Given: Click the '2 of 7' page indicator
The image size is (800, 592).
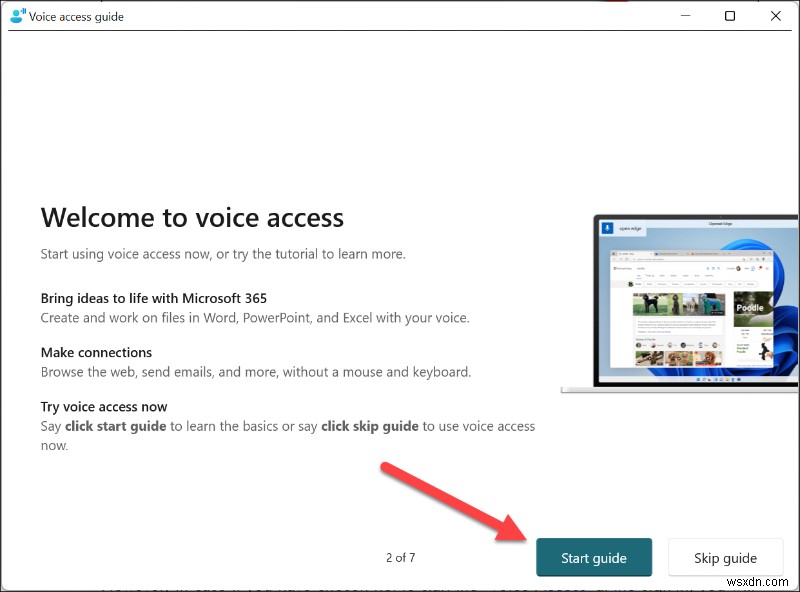Looking at the screenshot, I should [400, 558].
